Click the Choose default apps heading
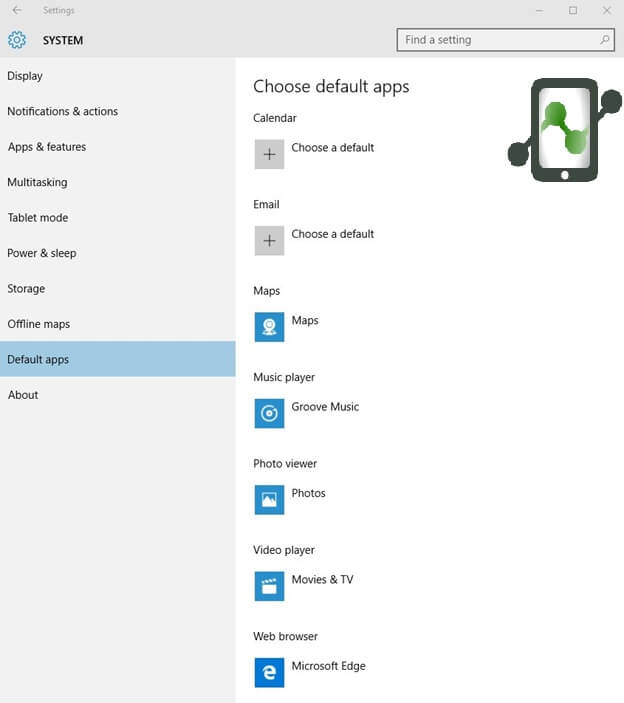The image size is (624, 703). point(331,87)
